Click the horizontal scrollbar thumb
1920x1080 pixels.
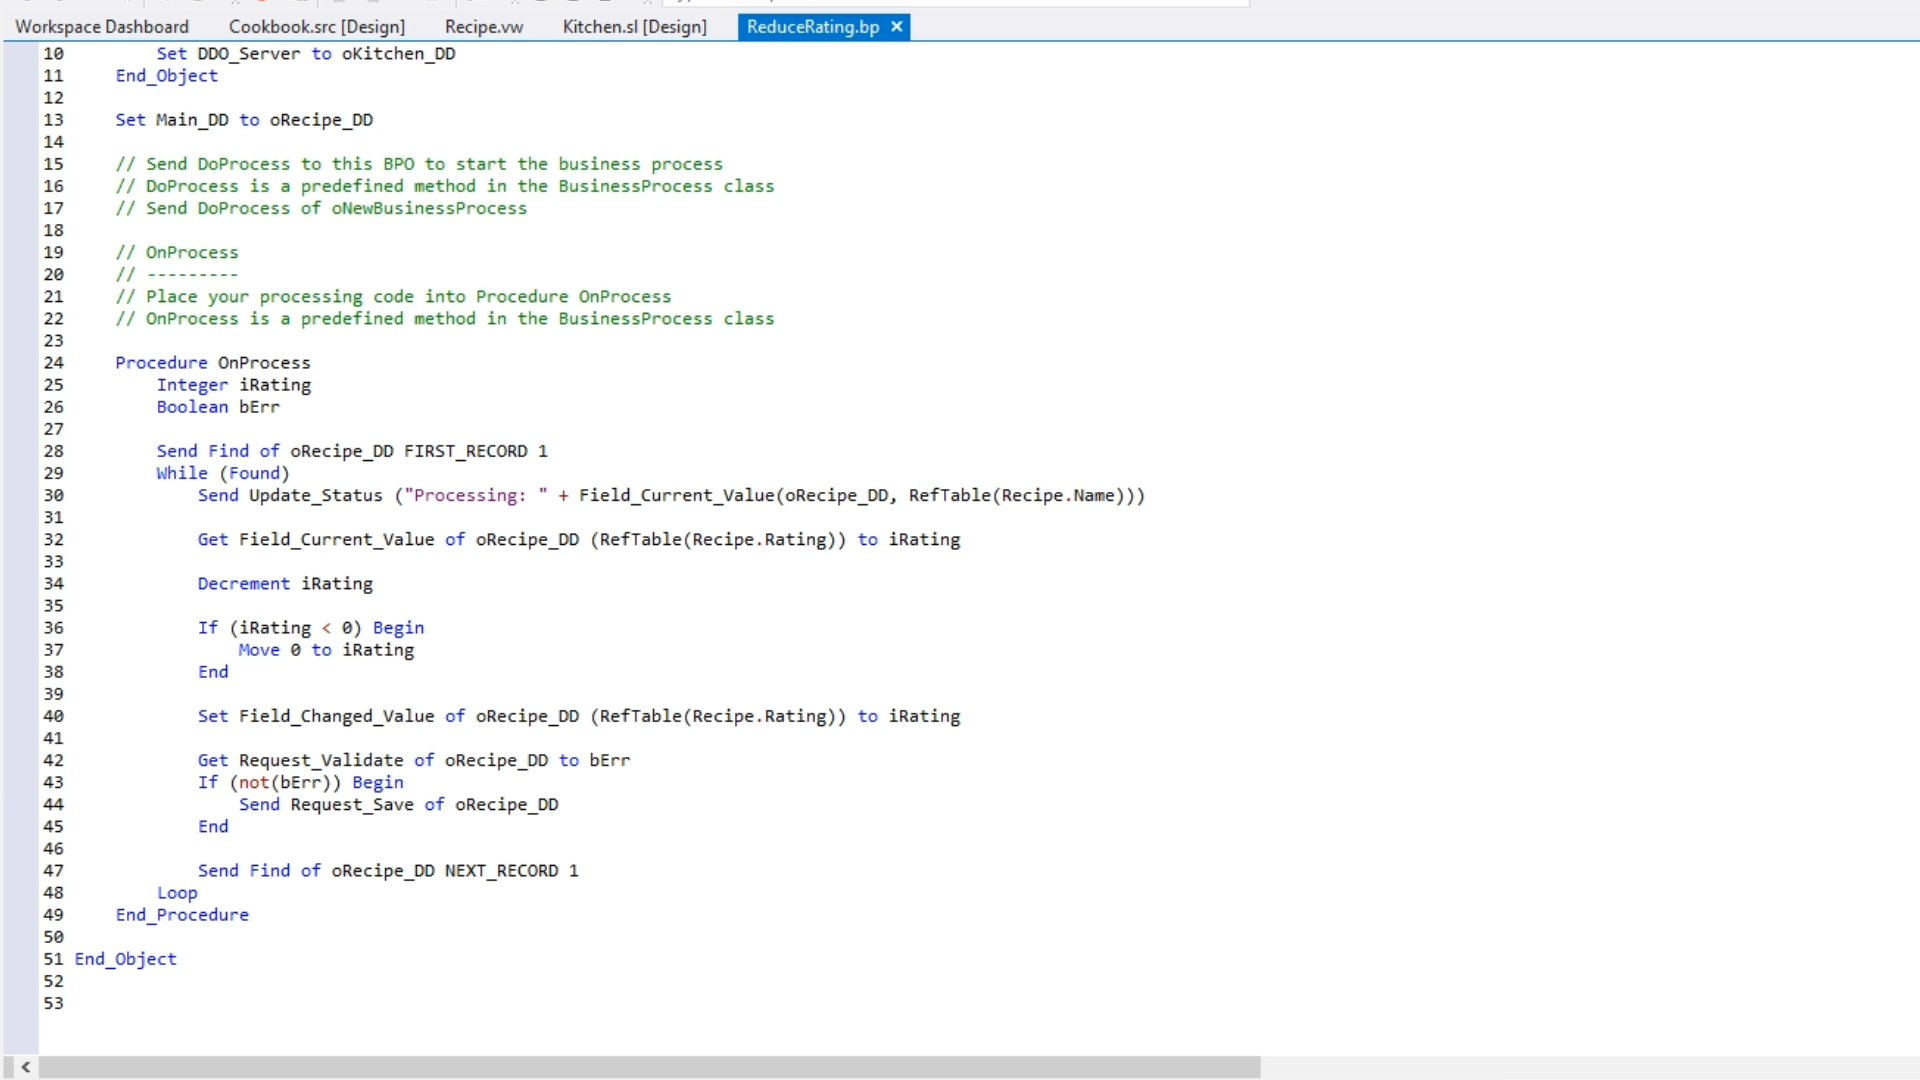click(650, 1067)
